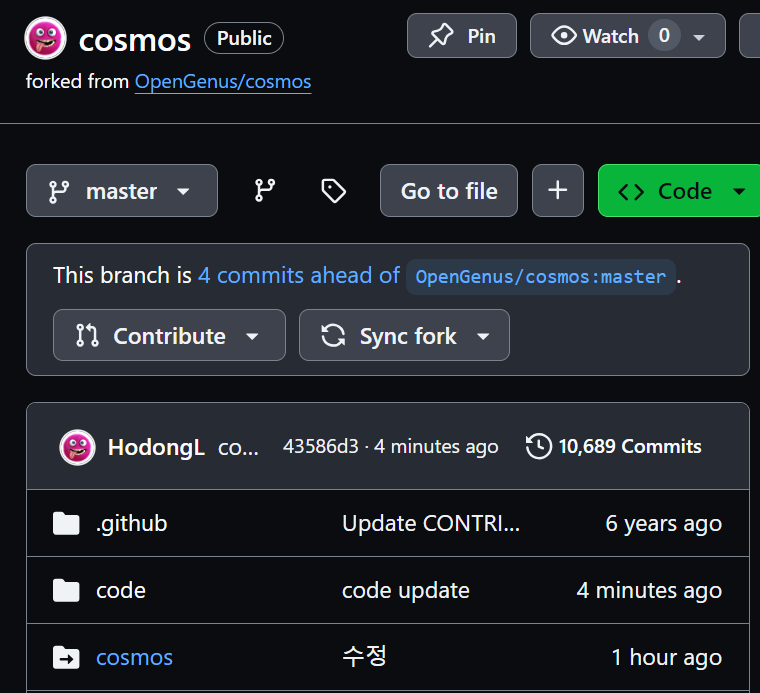Click the code folder icon
This screenshot has width=760, height=693.
coord(66,590)
